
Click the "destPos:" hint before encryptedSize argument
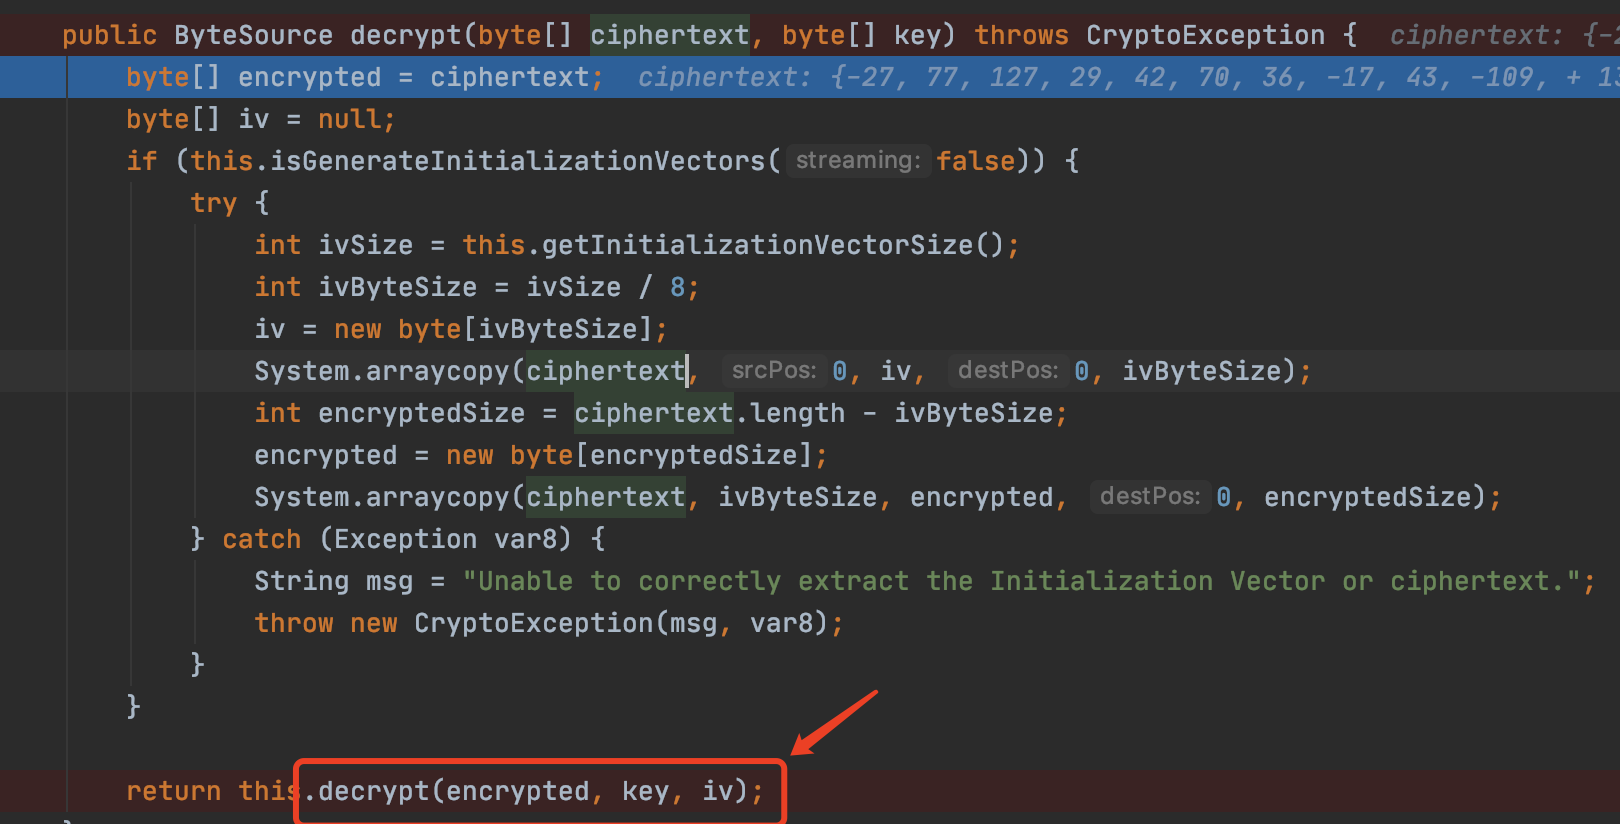coord(1149,497)
